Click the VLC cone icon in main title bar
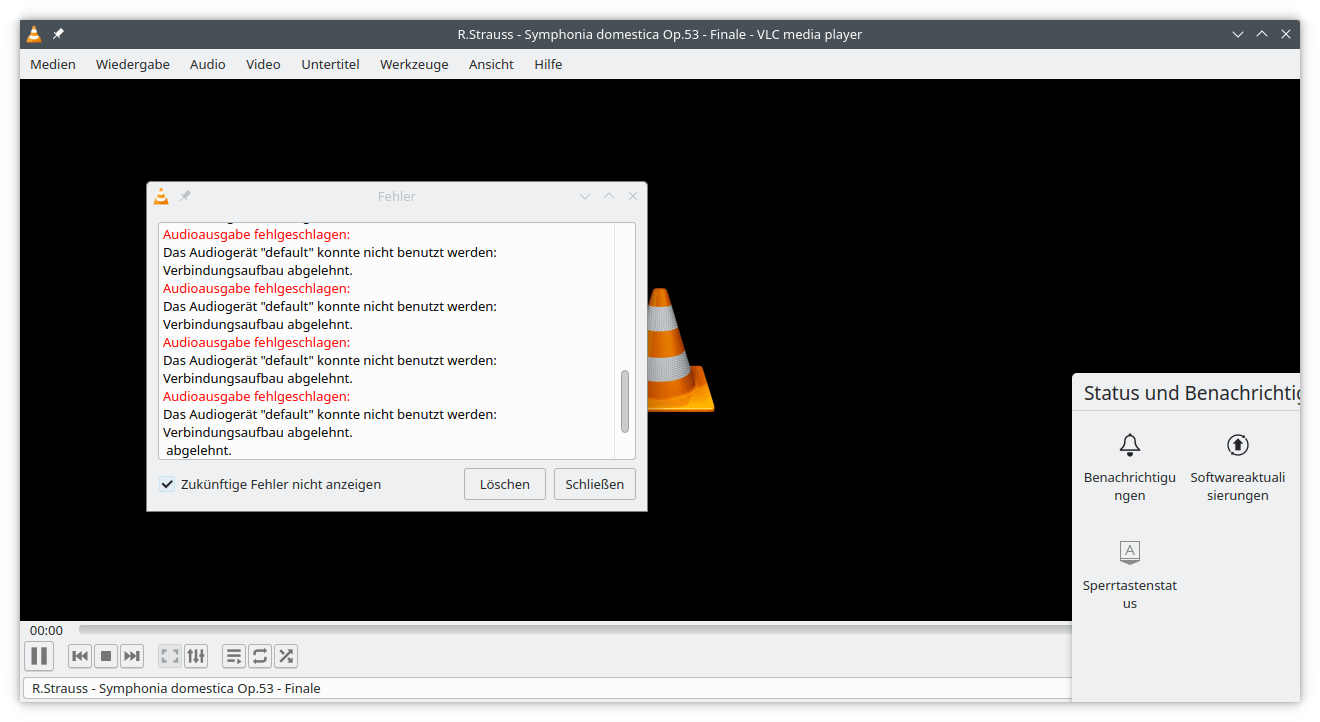The image size is (1320, 722). [x=34, y=34]
